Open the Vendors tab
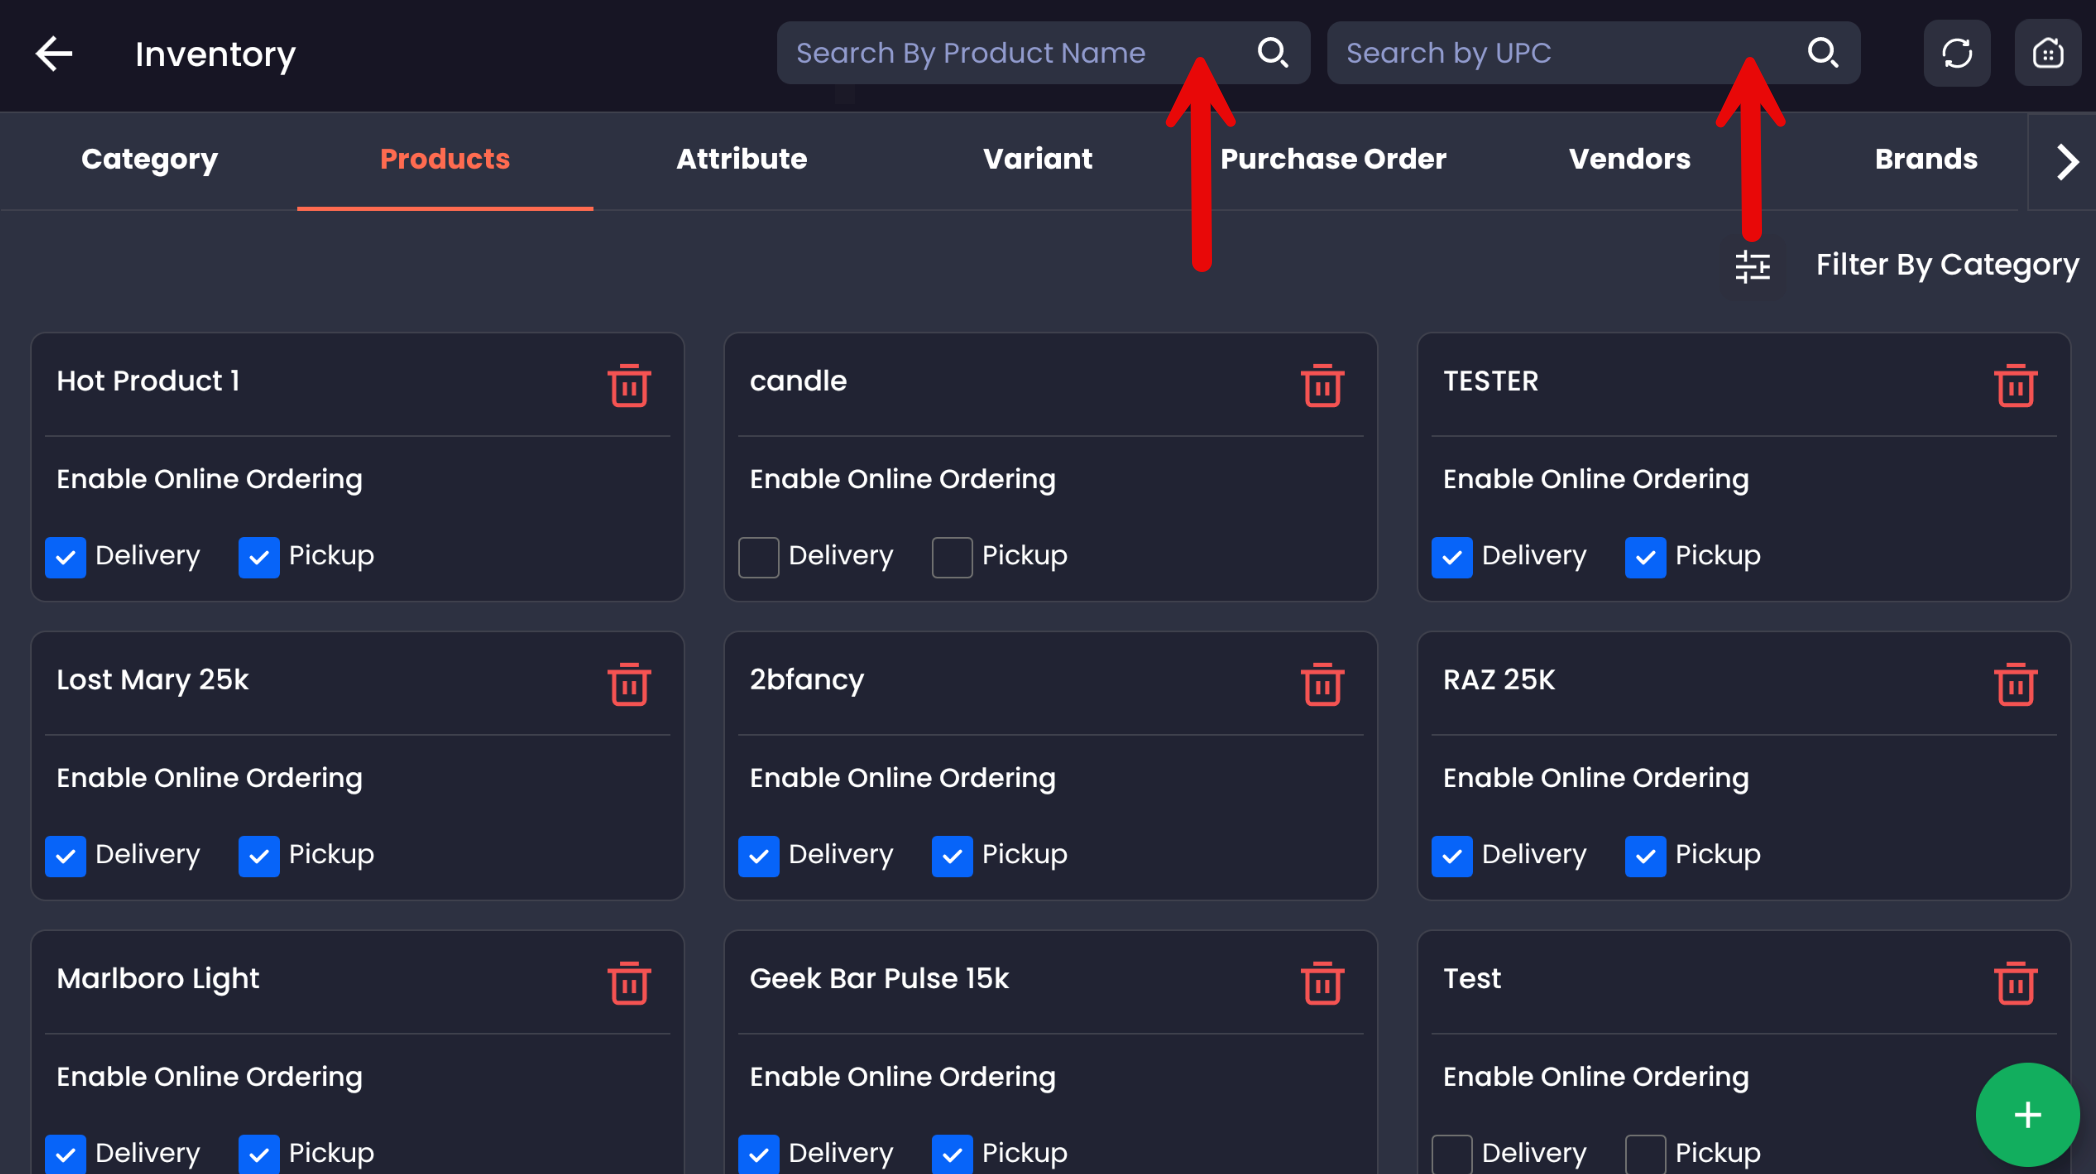Image resolution: width=2096 pixels, height=1174 pixels. click(1629, 159)
